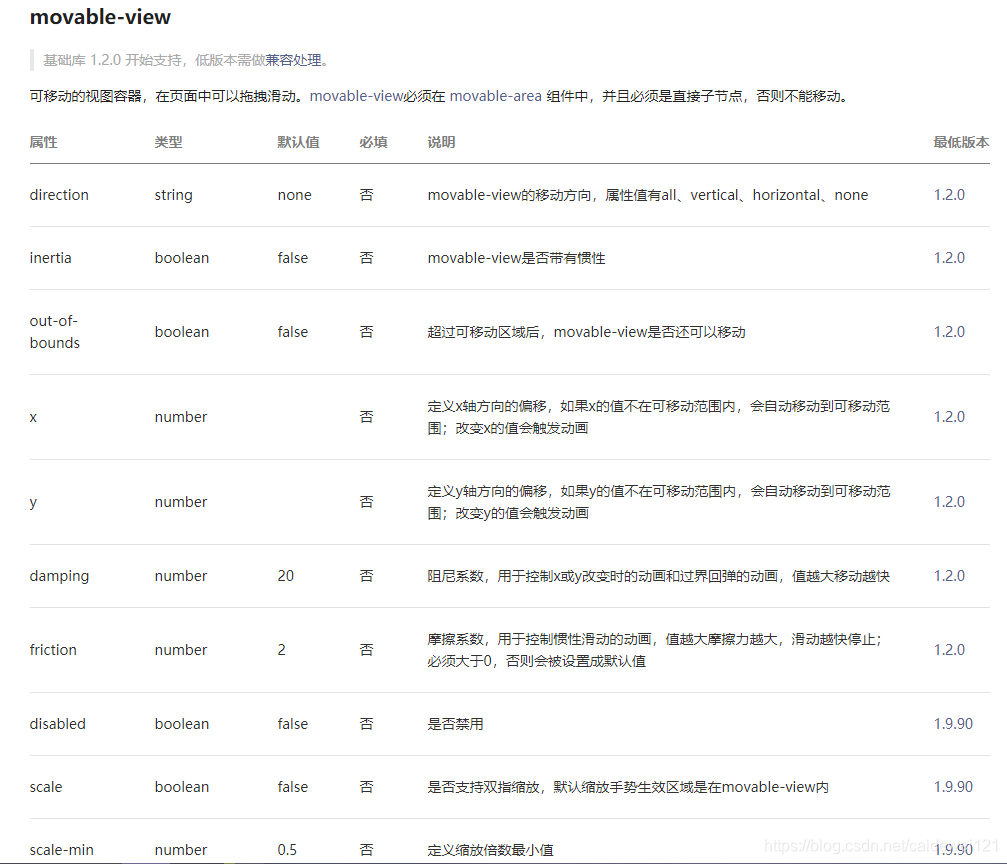This screenshot has height=864, width=1007.
Task: Click the x offset description text
Action: click(x=659, y=417)
